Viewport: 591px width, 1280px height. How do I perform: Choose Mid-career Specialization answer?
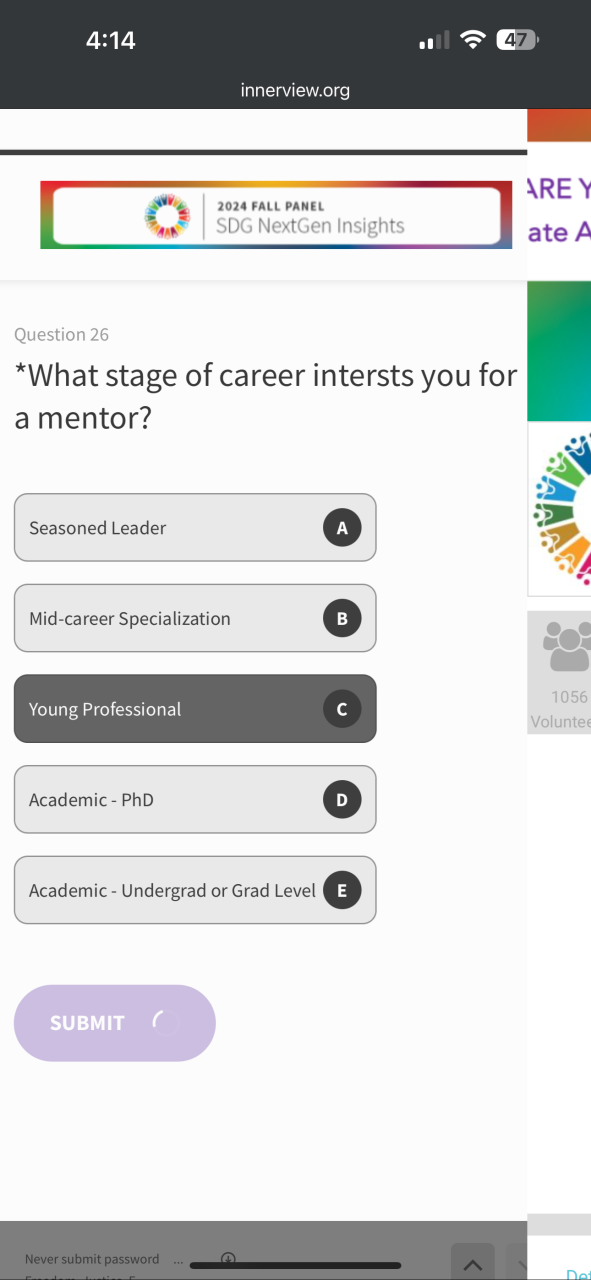[195, 618]
